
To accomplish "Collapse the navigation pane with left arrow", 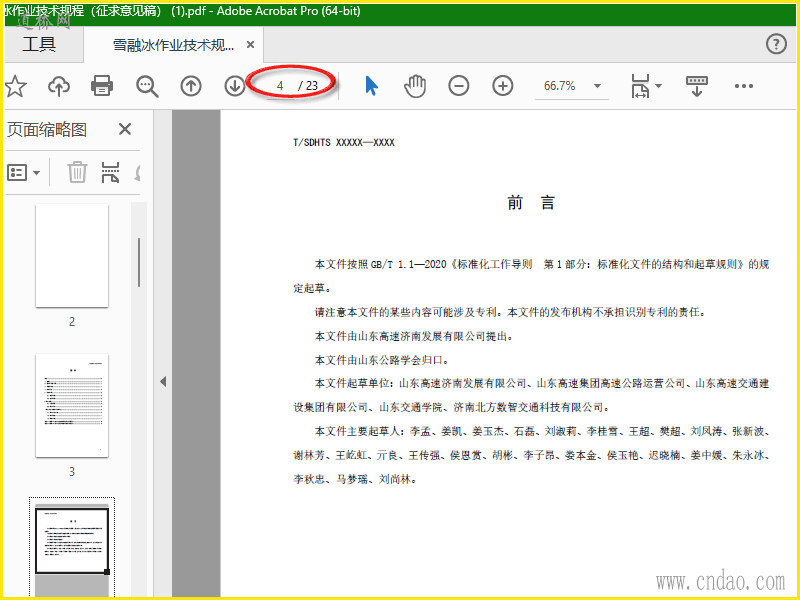I will point(163,381).
